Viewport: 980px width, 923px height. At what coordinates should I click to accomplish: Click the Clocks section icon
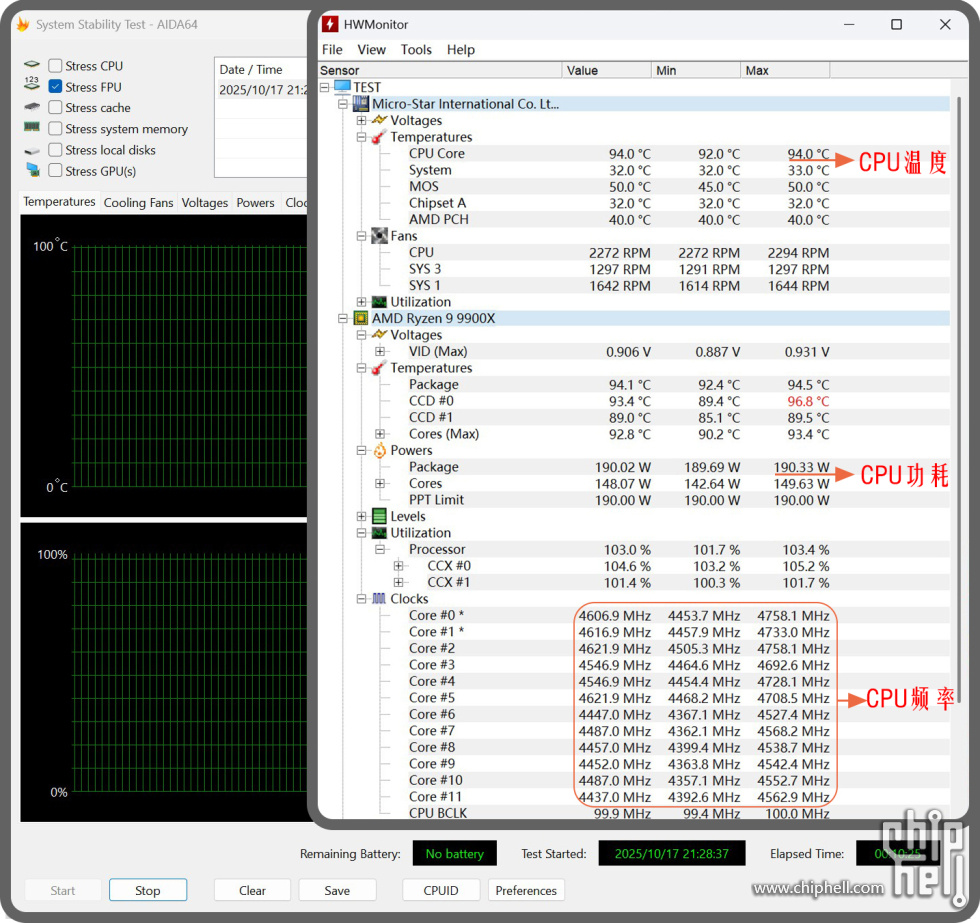379,599
